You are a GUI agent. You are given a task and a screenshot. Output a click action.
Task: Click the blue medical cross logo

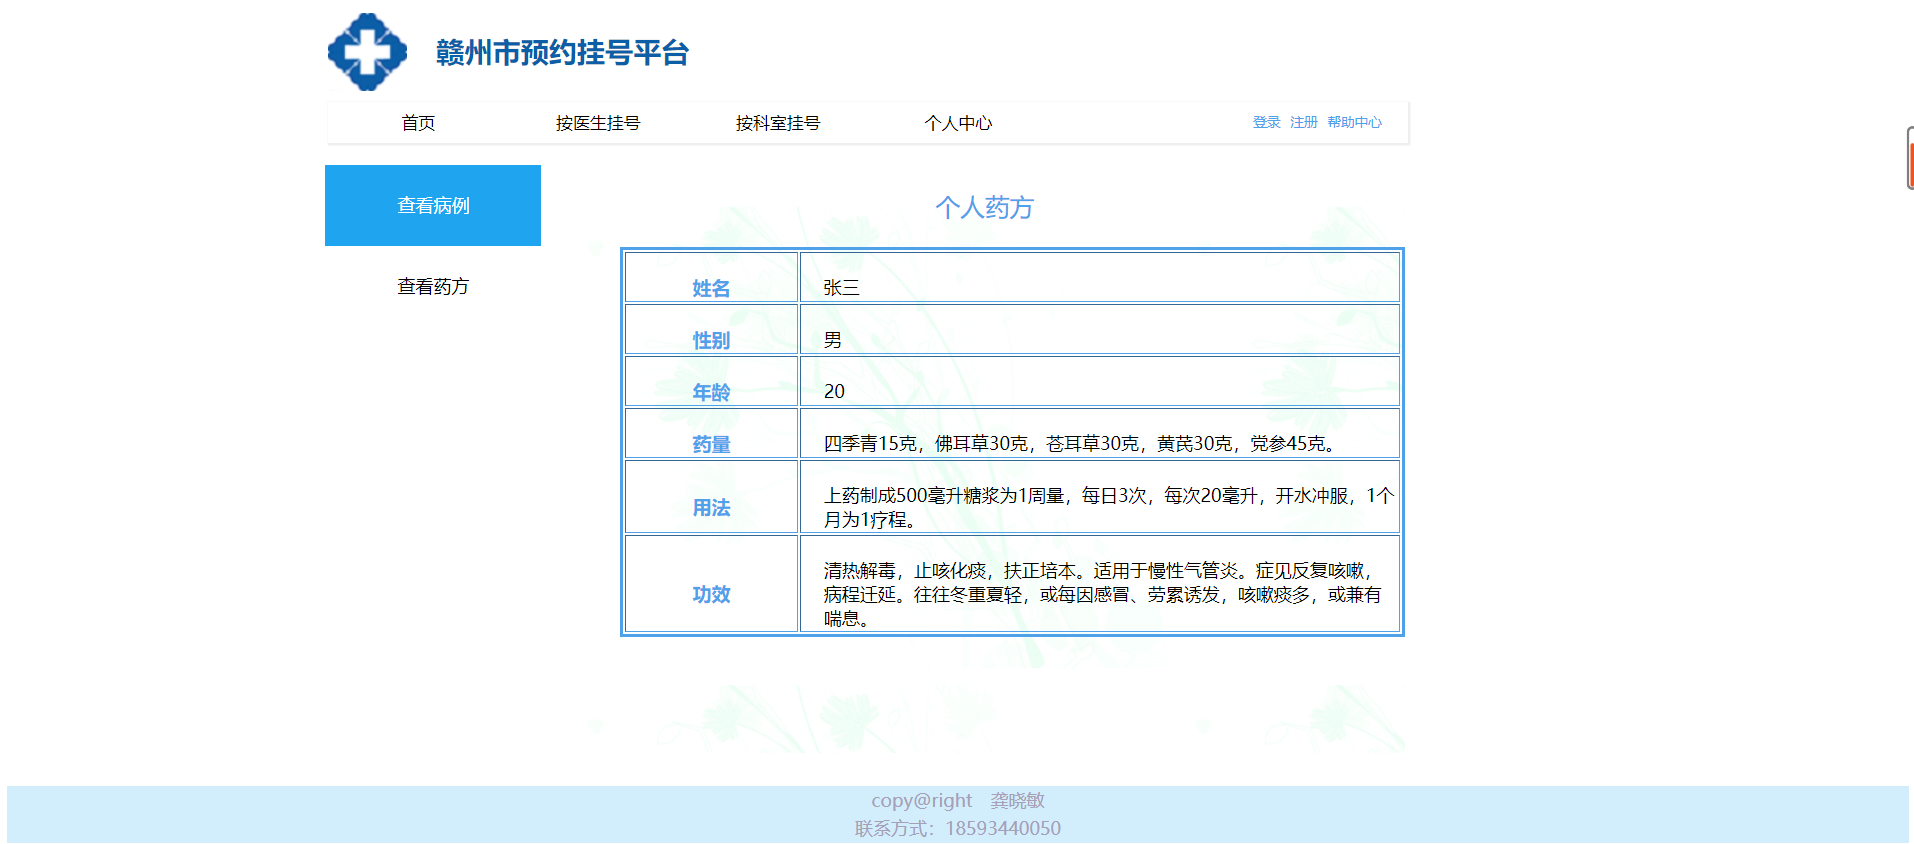point(367,52)
